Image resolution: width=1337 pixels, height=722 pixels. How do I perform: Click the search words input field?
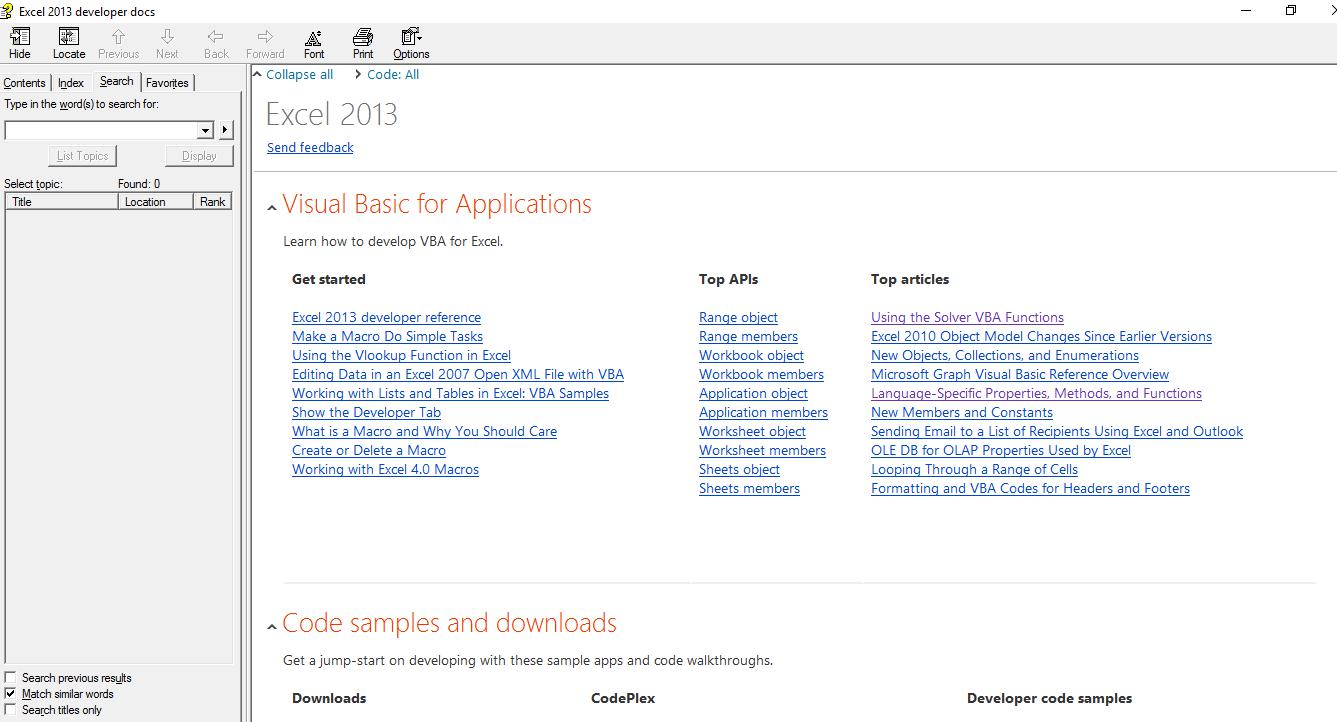point(101,130)
